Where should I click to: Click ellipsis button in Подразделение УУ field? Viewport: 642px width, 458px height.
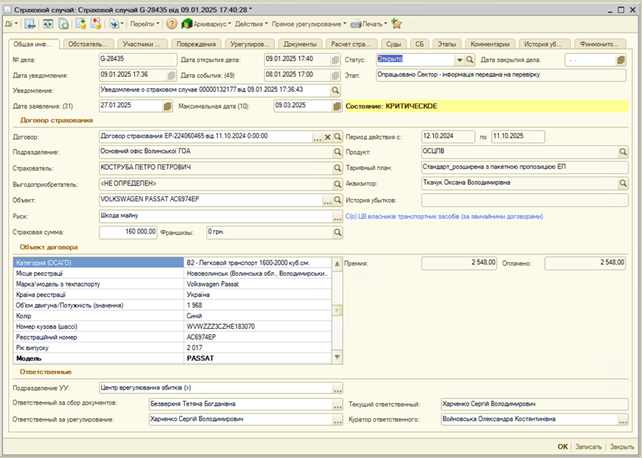click(337, 388)
